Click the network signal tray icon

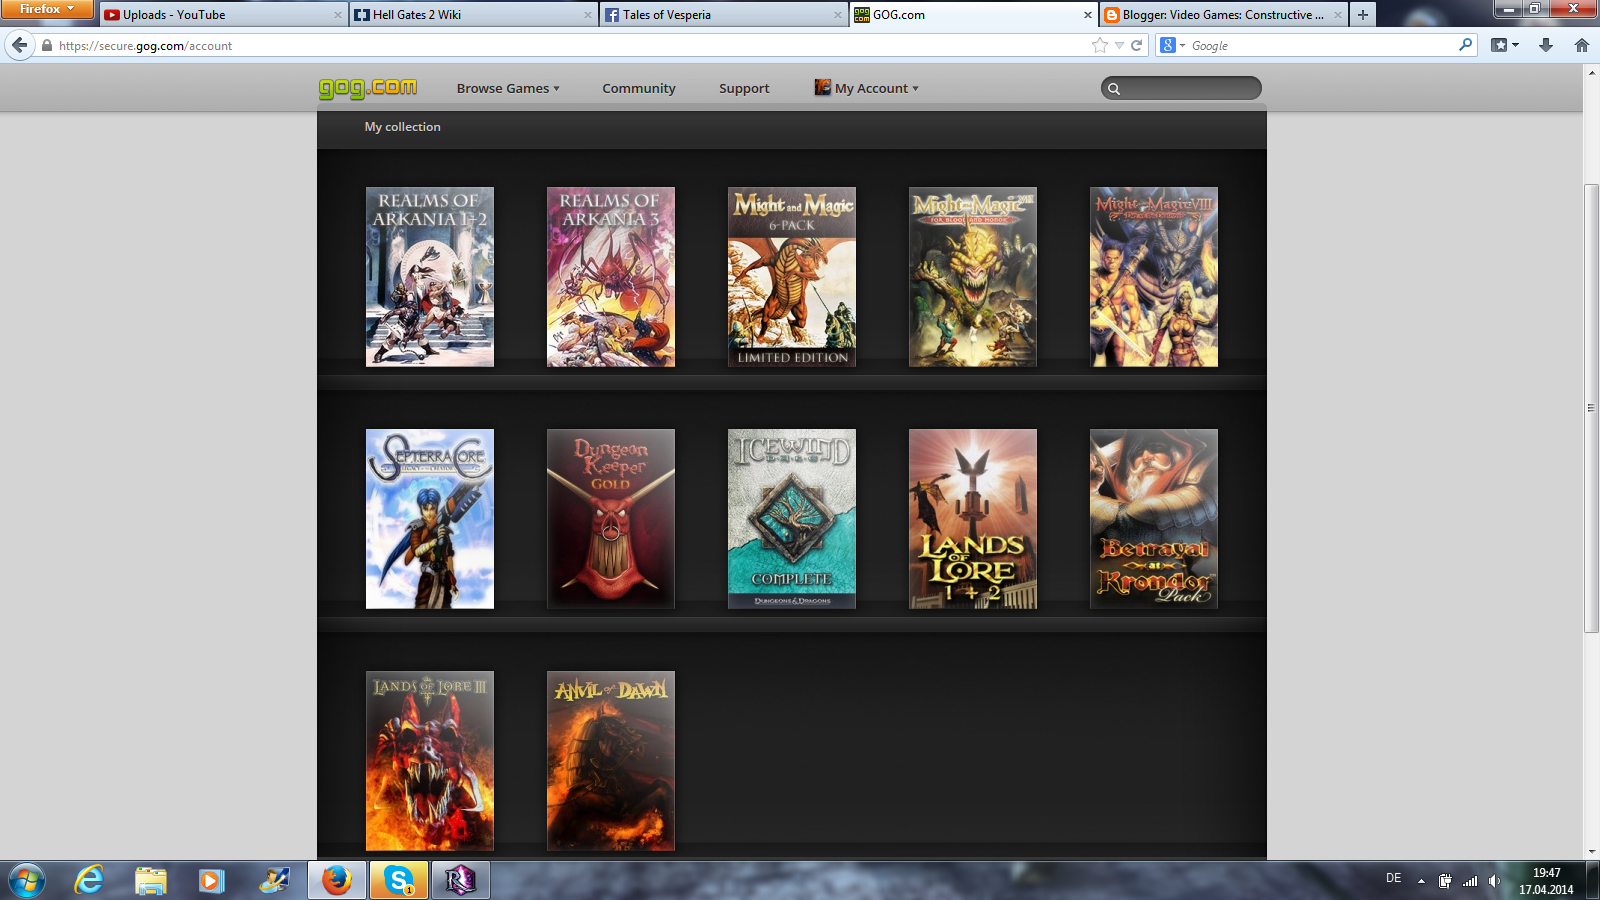click(x=1470, y=881)
